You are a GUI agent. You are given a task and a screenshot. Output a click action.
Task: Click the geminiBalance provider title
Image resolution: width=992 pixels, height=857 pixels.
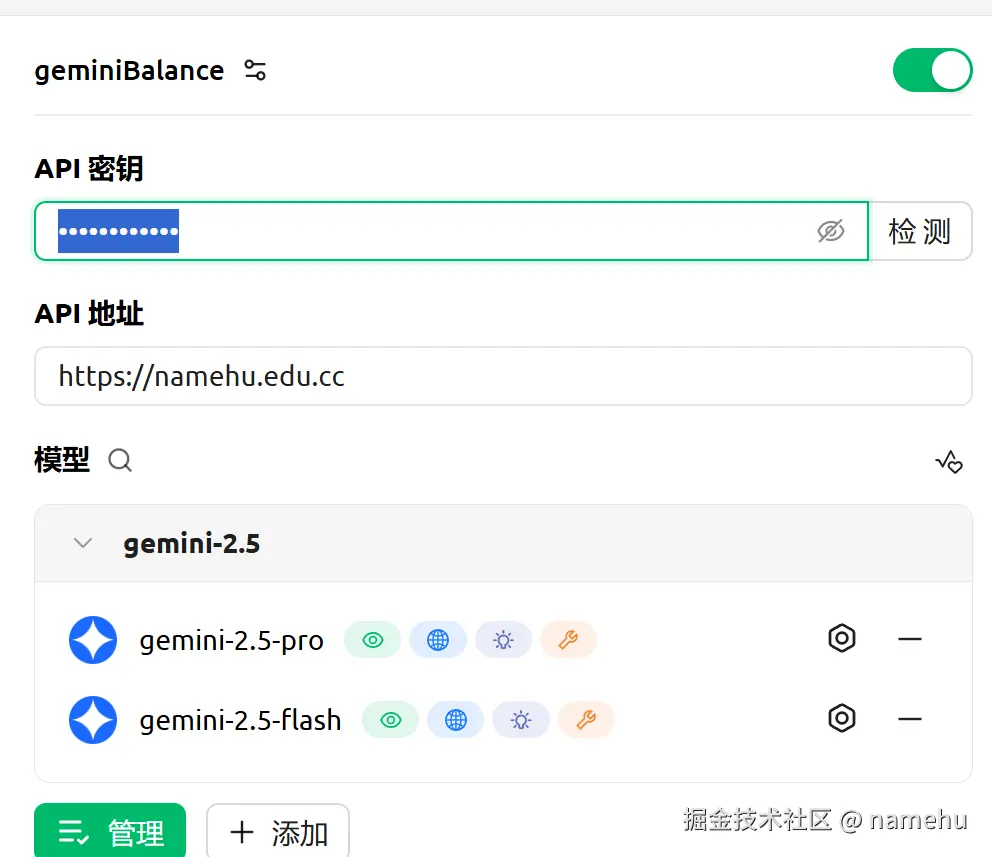tap(129, 70)
